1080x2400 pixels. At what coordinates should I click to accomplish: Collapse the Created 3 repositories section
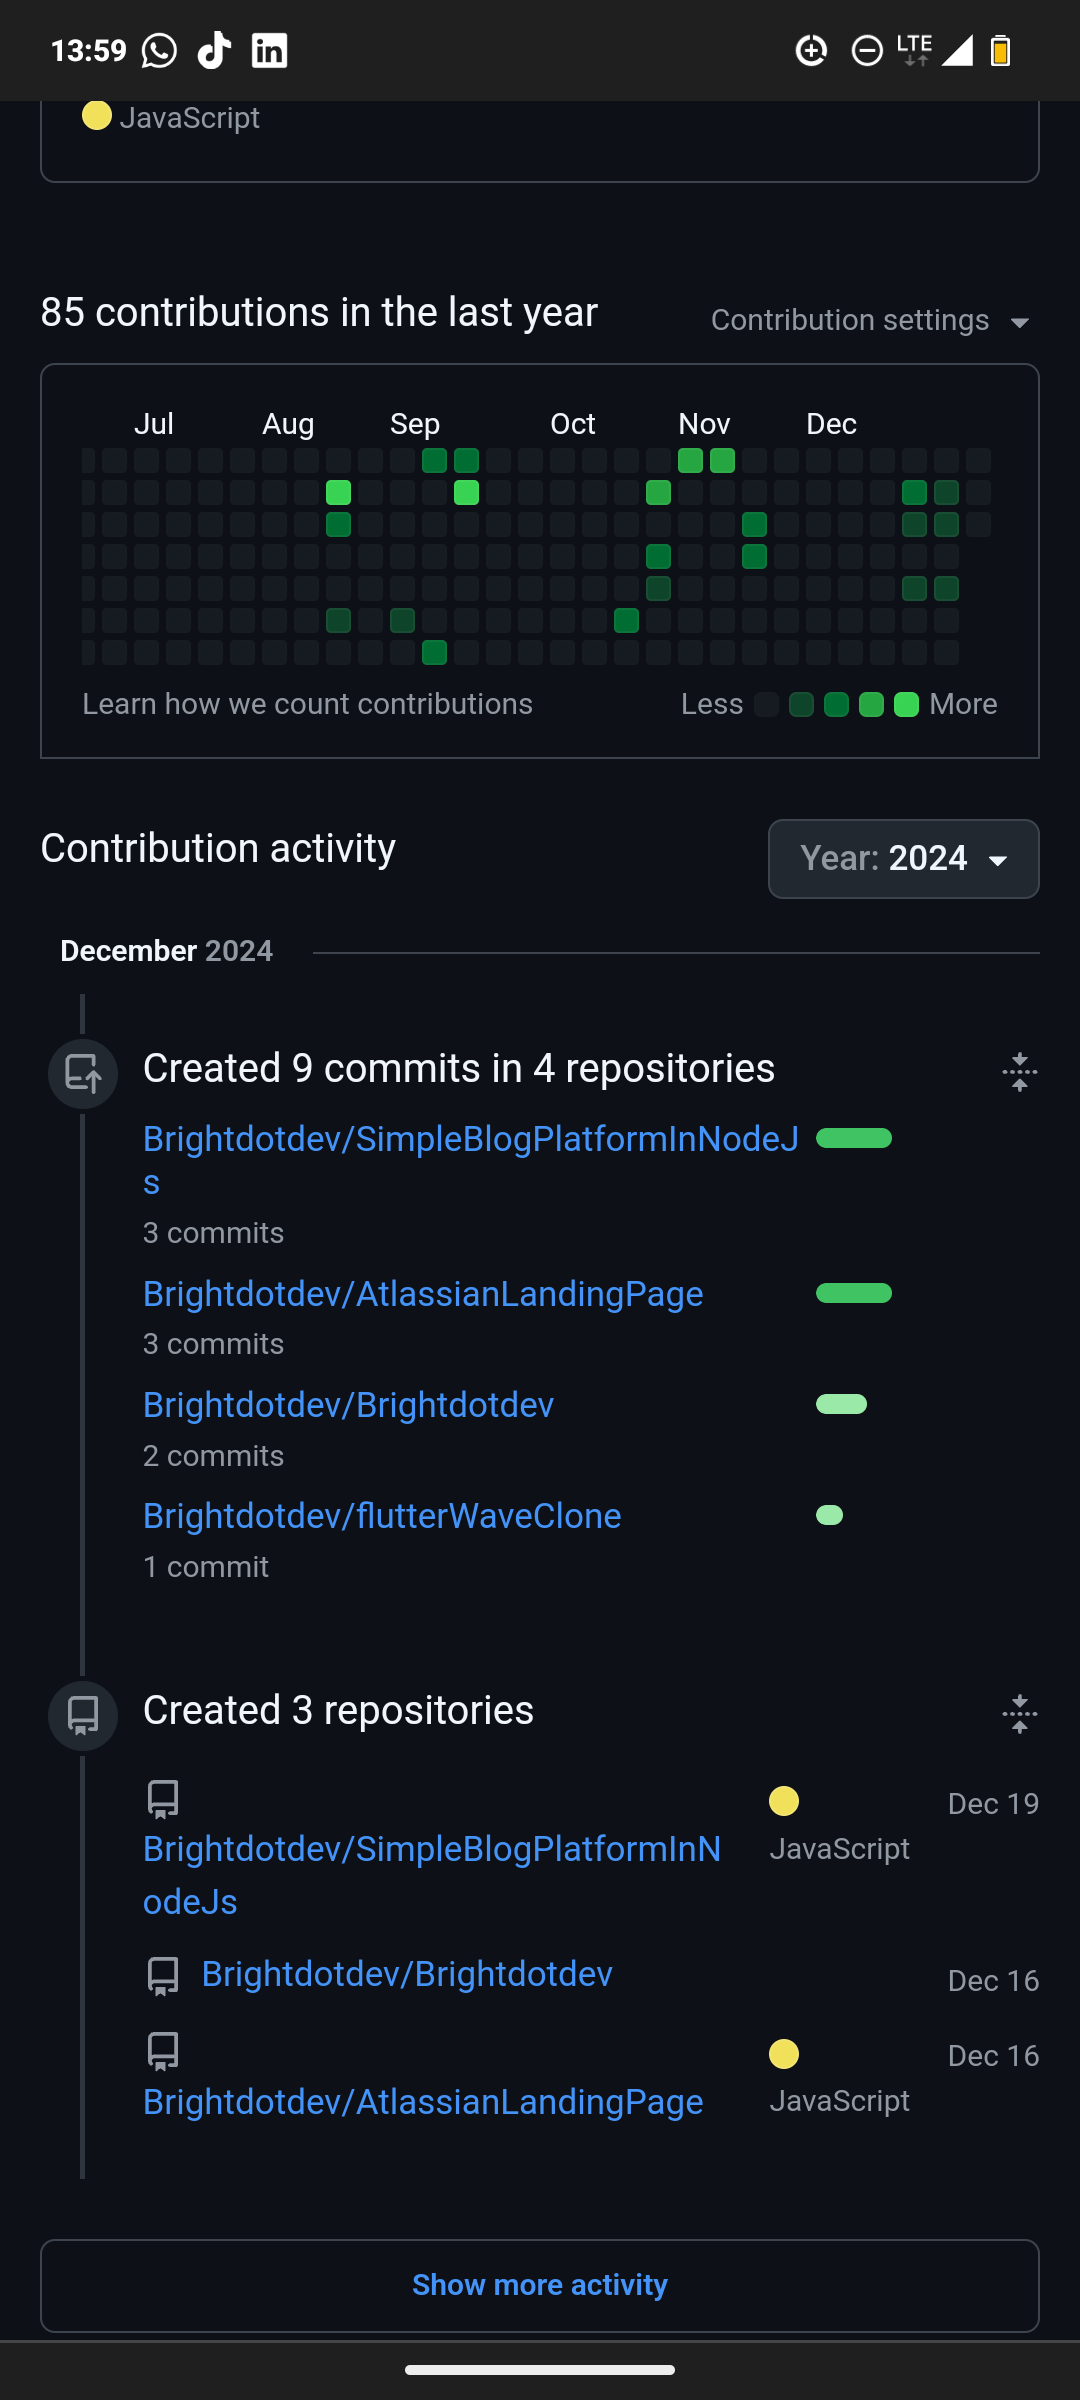point(1018,1712)
